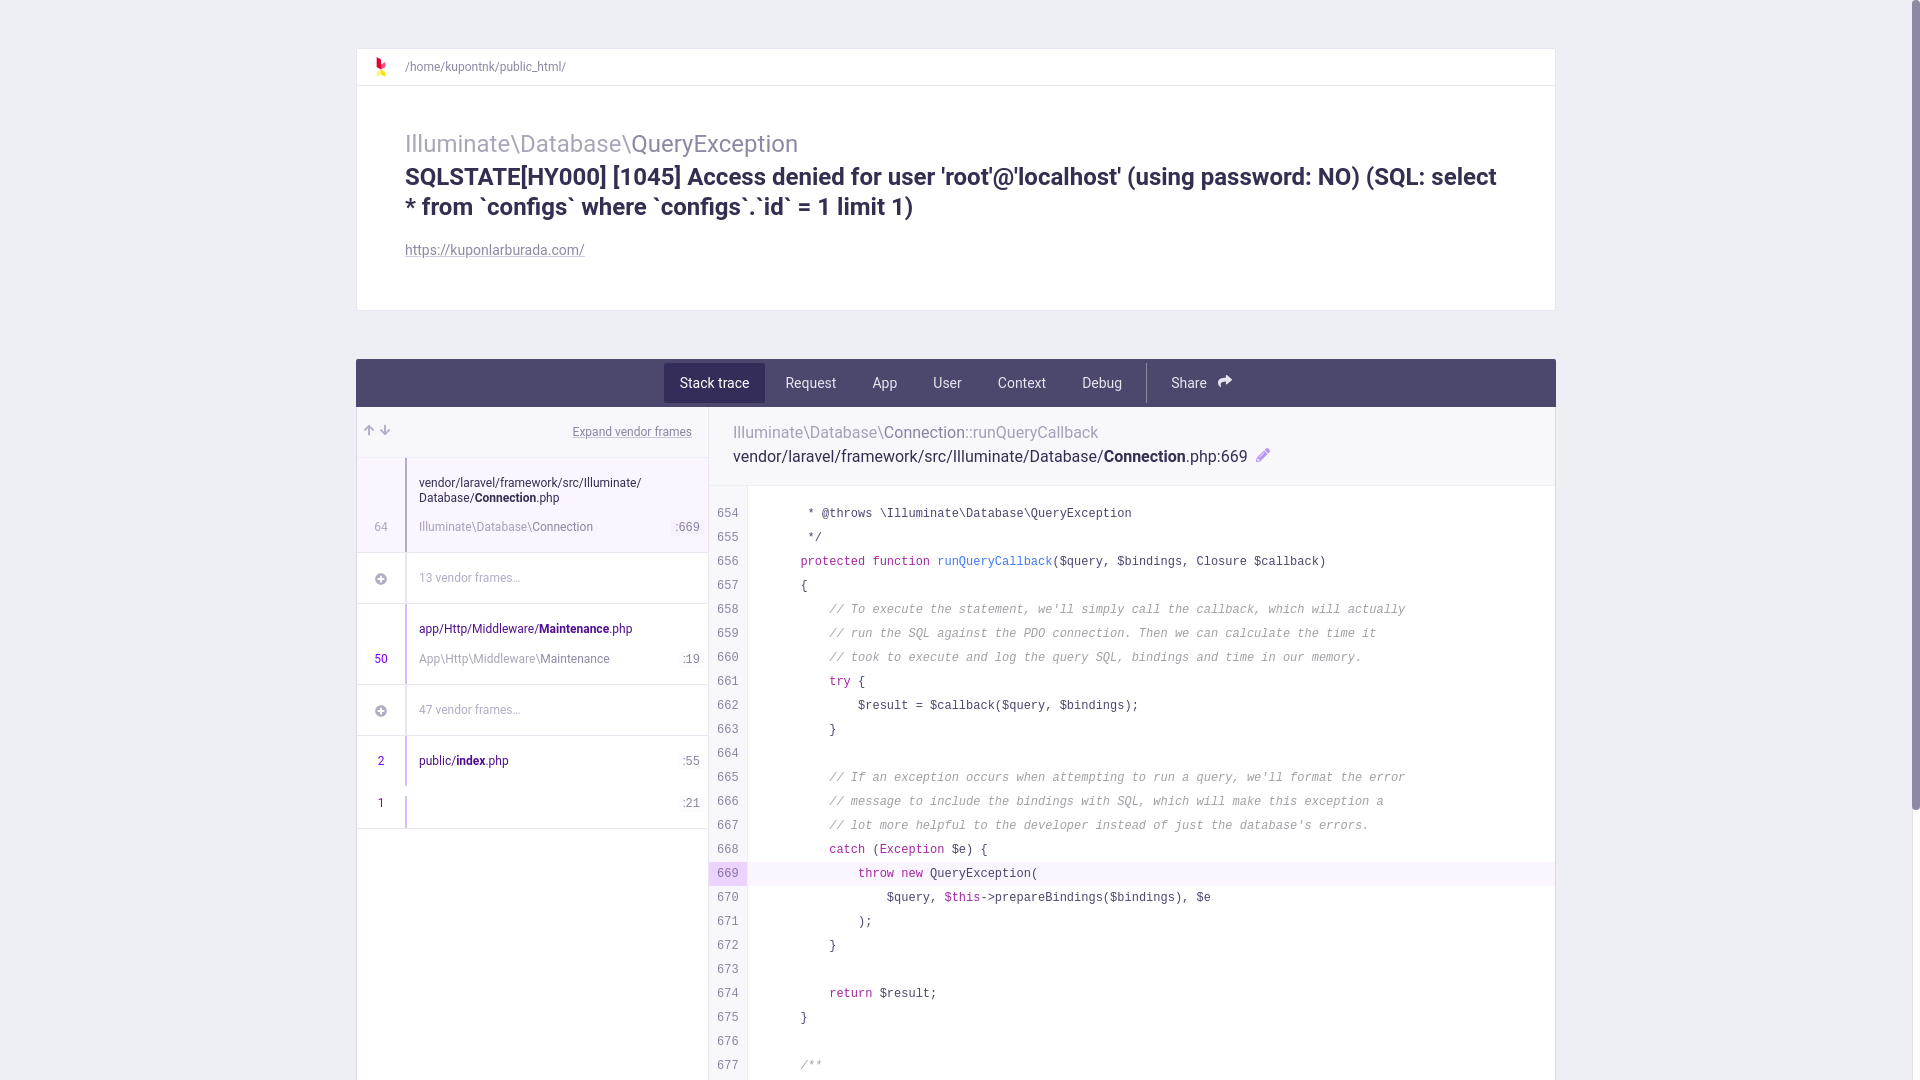Open the App tab
The width and height of the screenshot is (1920, 1080).
pos(885,383)
